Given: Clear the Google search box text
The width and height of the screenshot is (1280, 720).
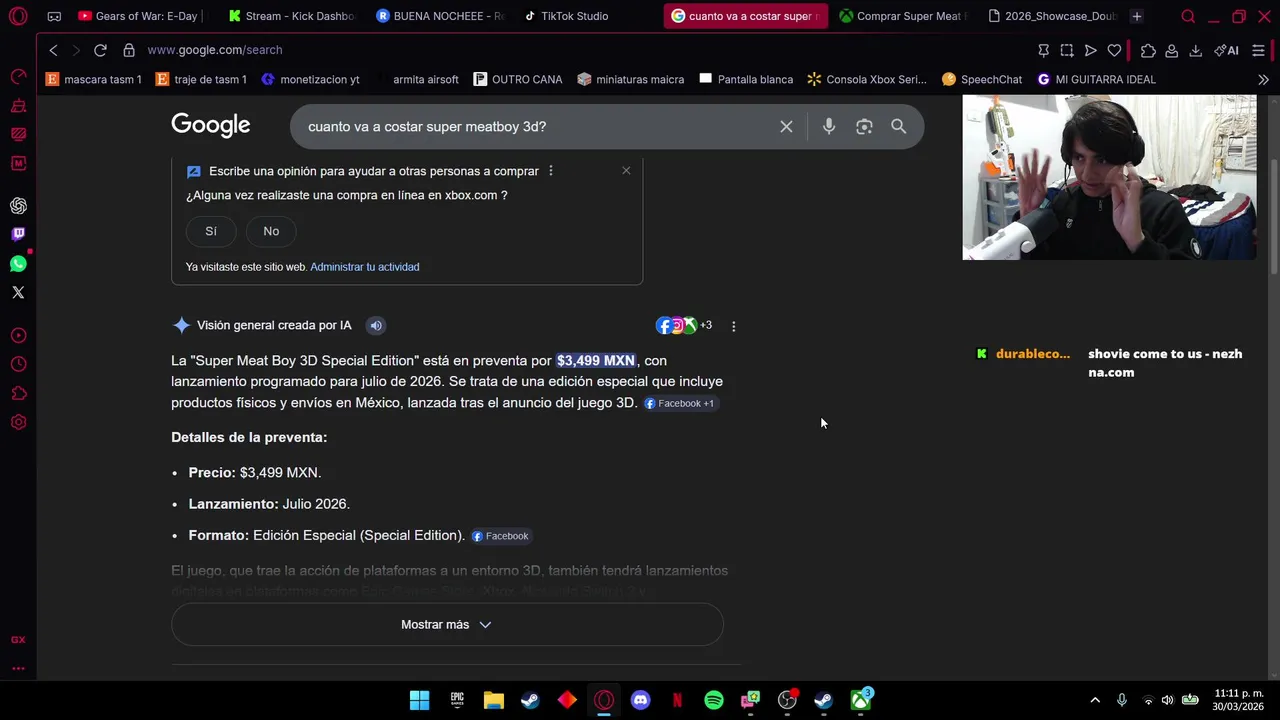Looking at the screenshot, I should coord(786,127).
